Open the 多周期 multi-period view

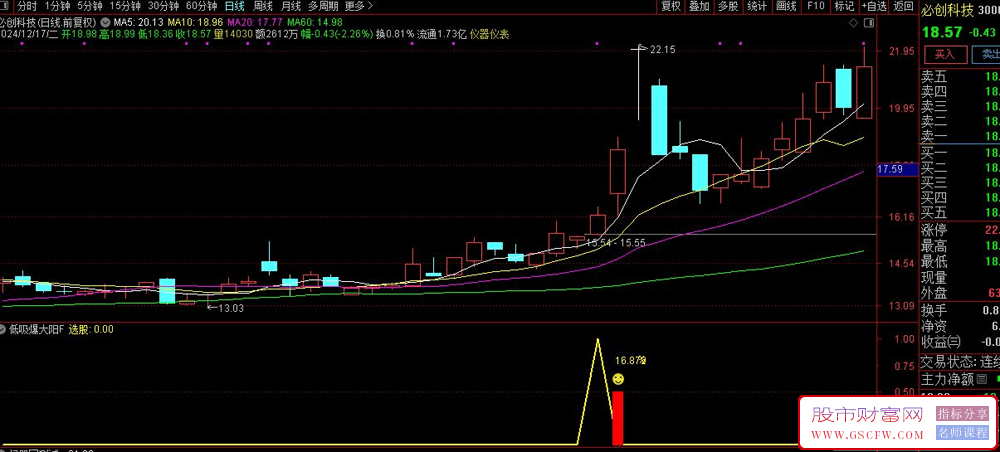(323, 6)
